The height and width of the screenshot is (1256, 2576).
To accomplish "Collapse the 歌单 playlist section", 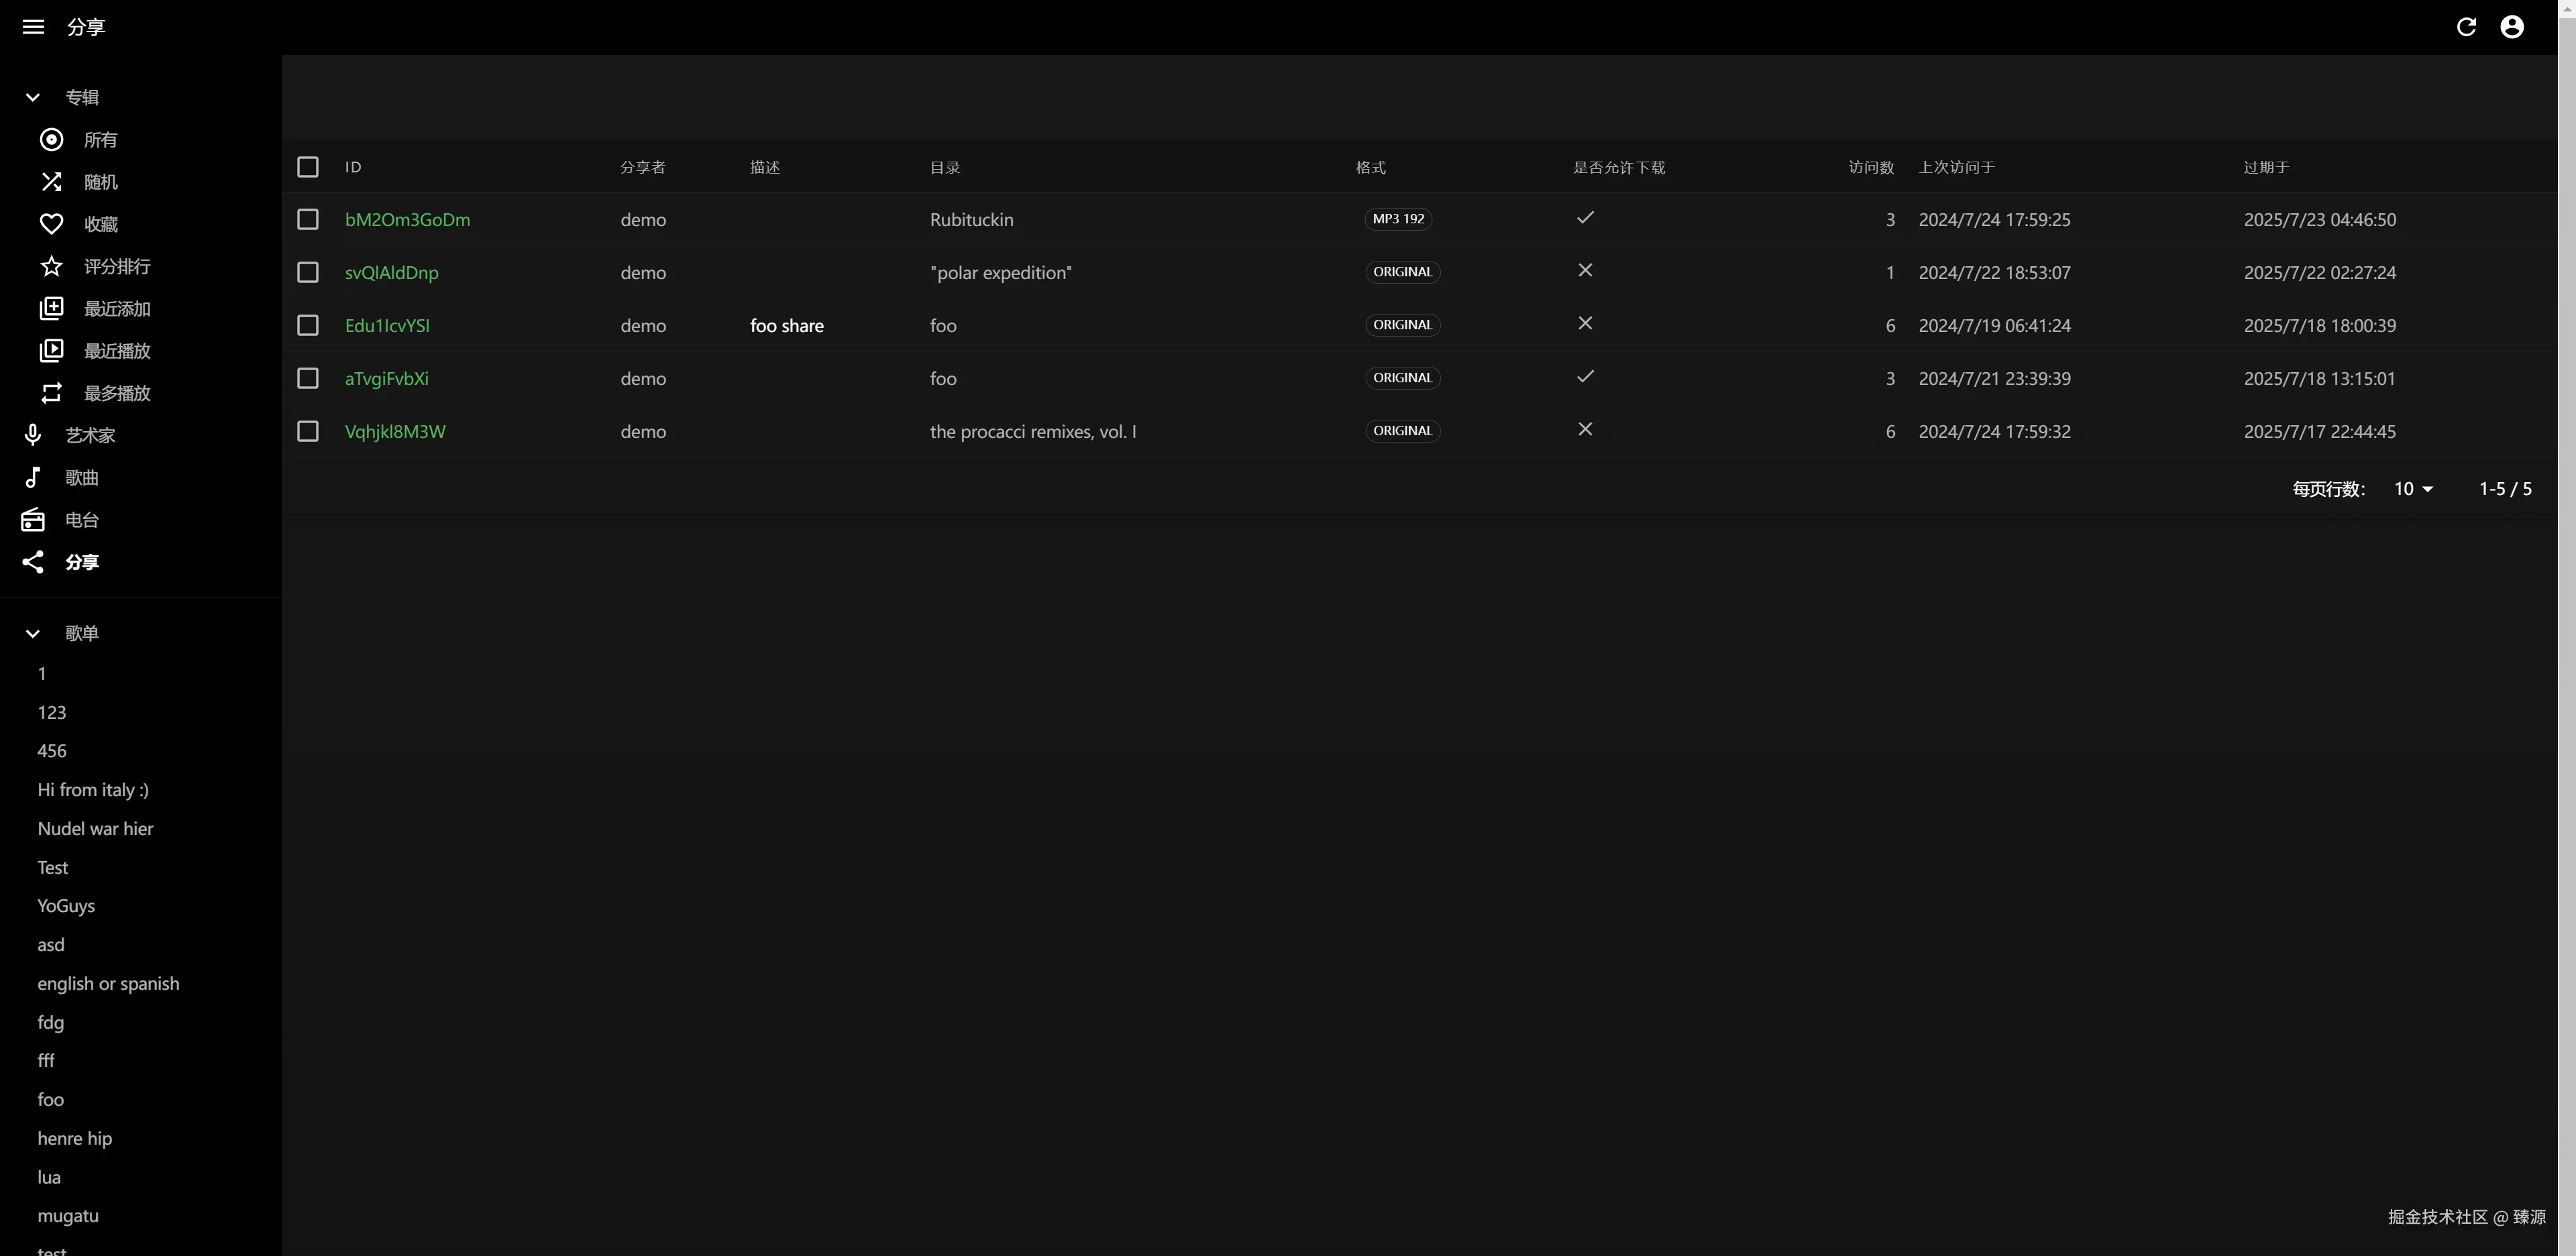I will coord(33,633).
